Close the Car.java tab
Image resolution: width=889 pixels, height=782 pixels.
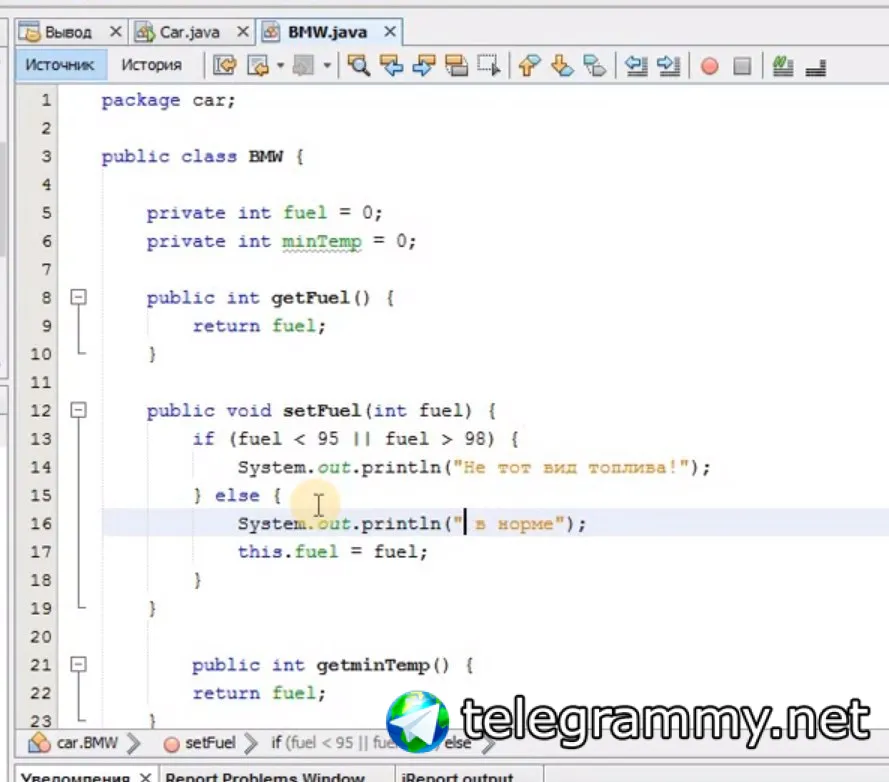(x=243, y=32)
